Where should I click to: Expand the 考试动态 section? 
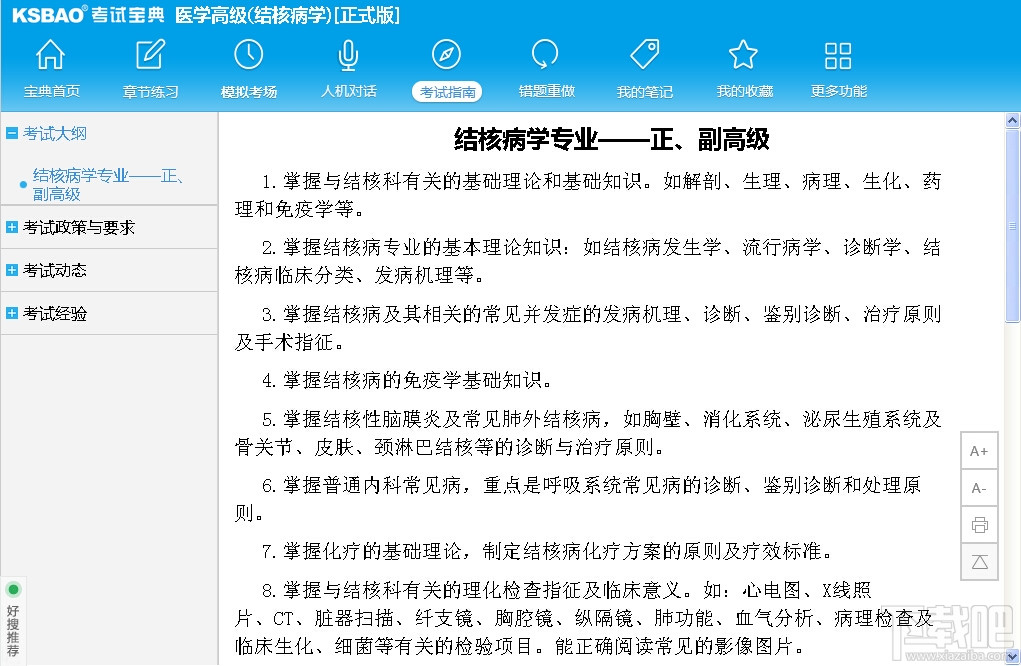click(x=12, y=270)
